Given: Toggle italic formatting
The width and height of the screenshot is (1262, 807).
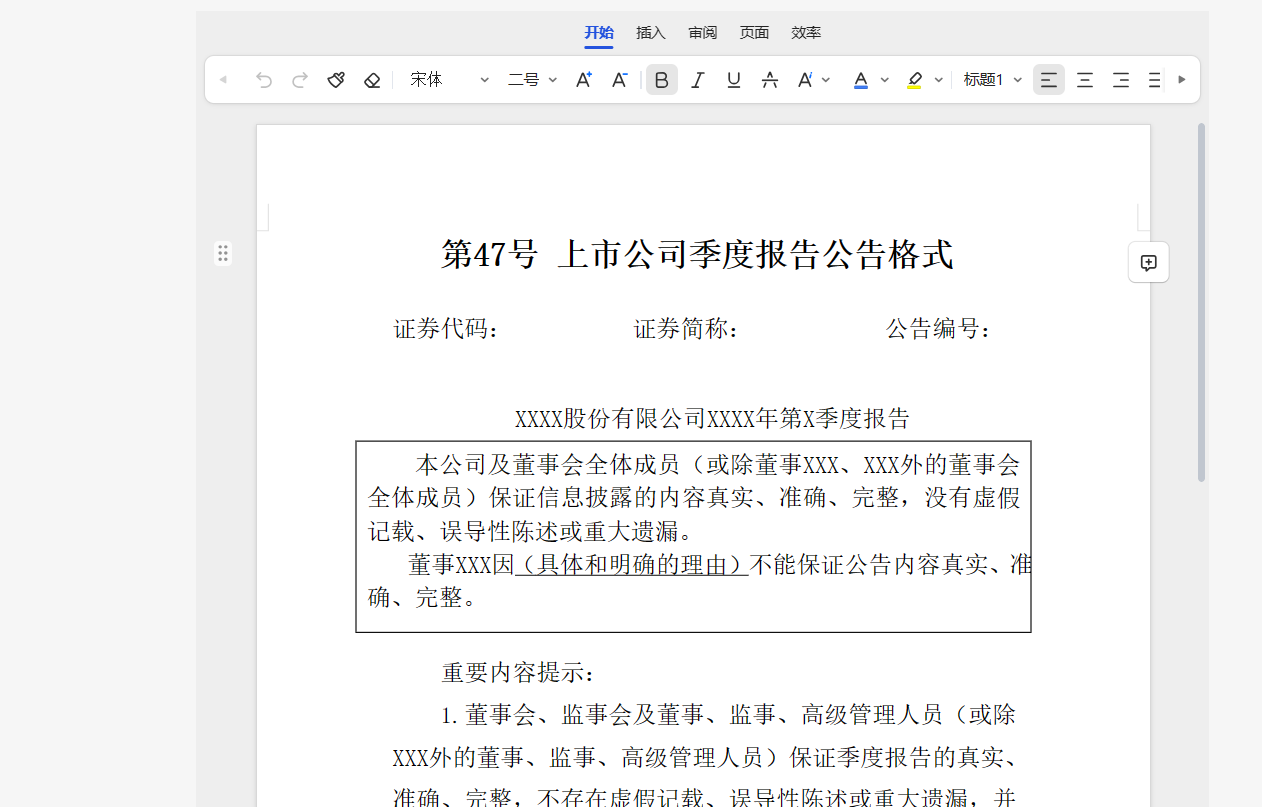Looking at the screenshot, I should click(698, 80).
